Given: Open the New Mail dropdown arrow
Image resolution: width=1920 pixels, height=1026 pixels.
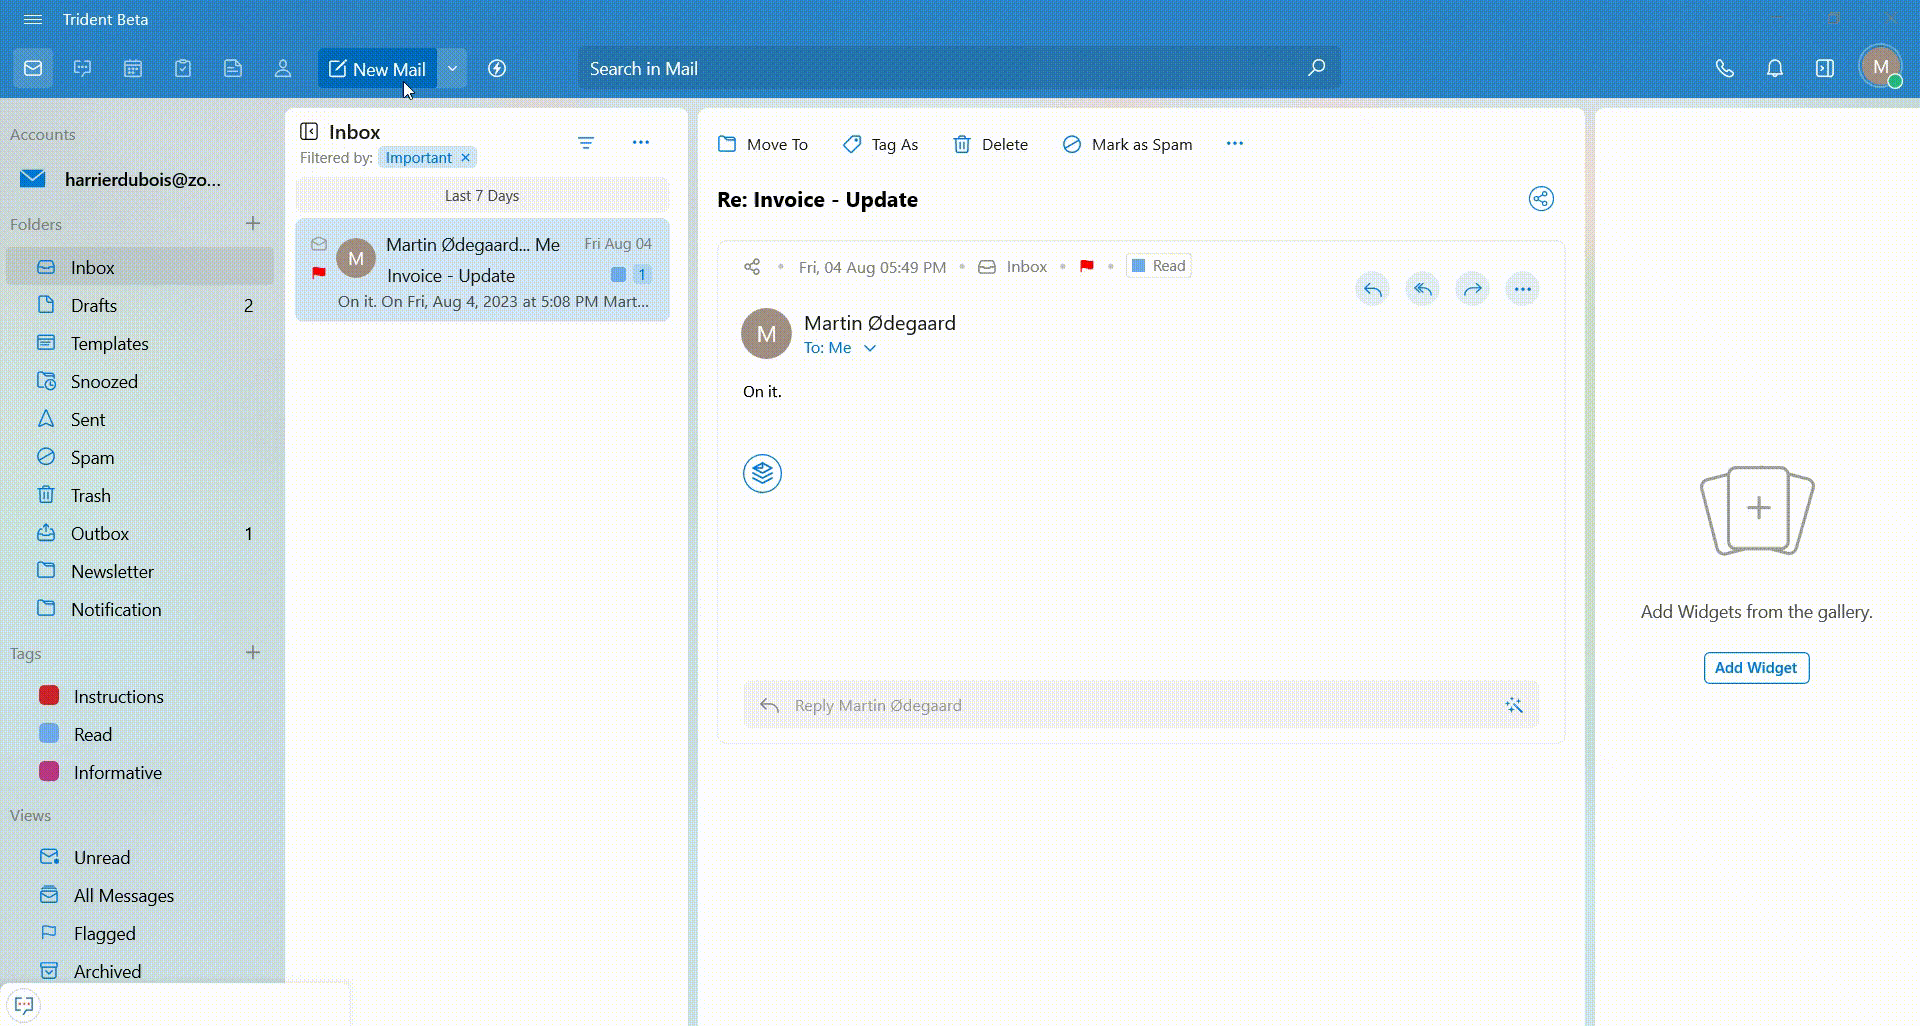Looking at the screenshot, I should (452, 69).
